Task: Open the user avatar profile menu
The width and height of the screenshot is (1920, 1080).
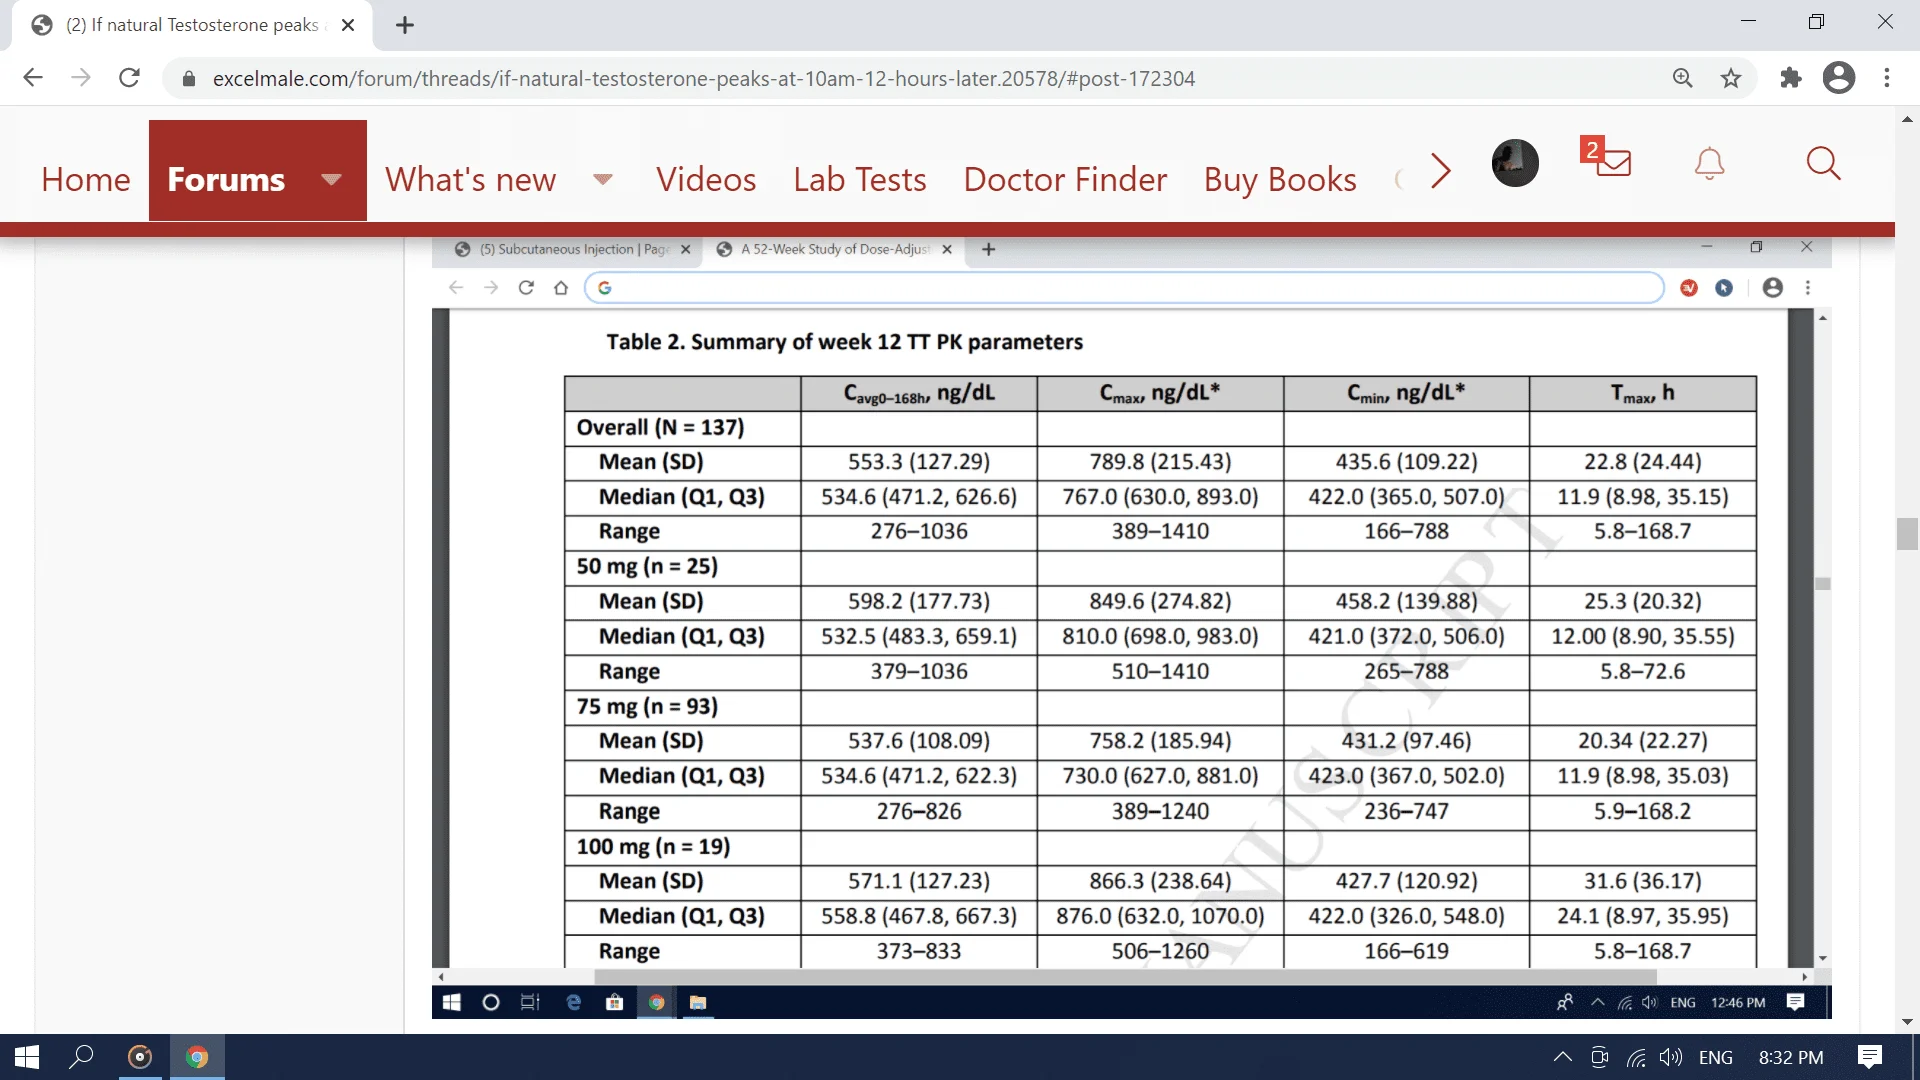Action: pyautogui.click(x=1515, y=163)
